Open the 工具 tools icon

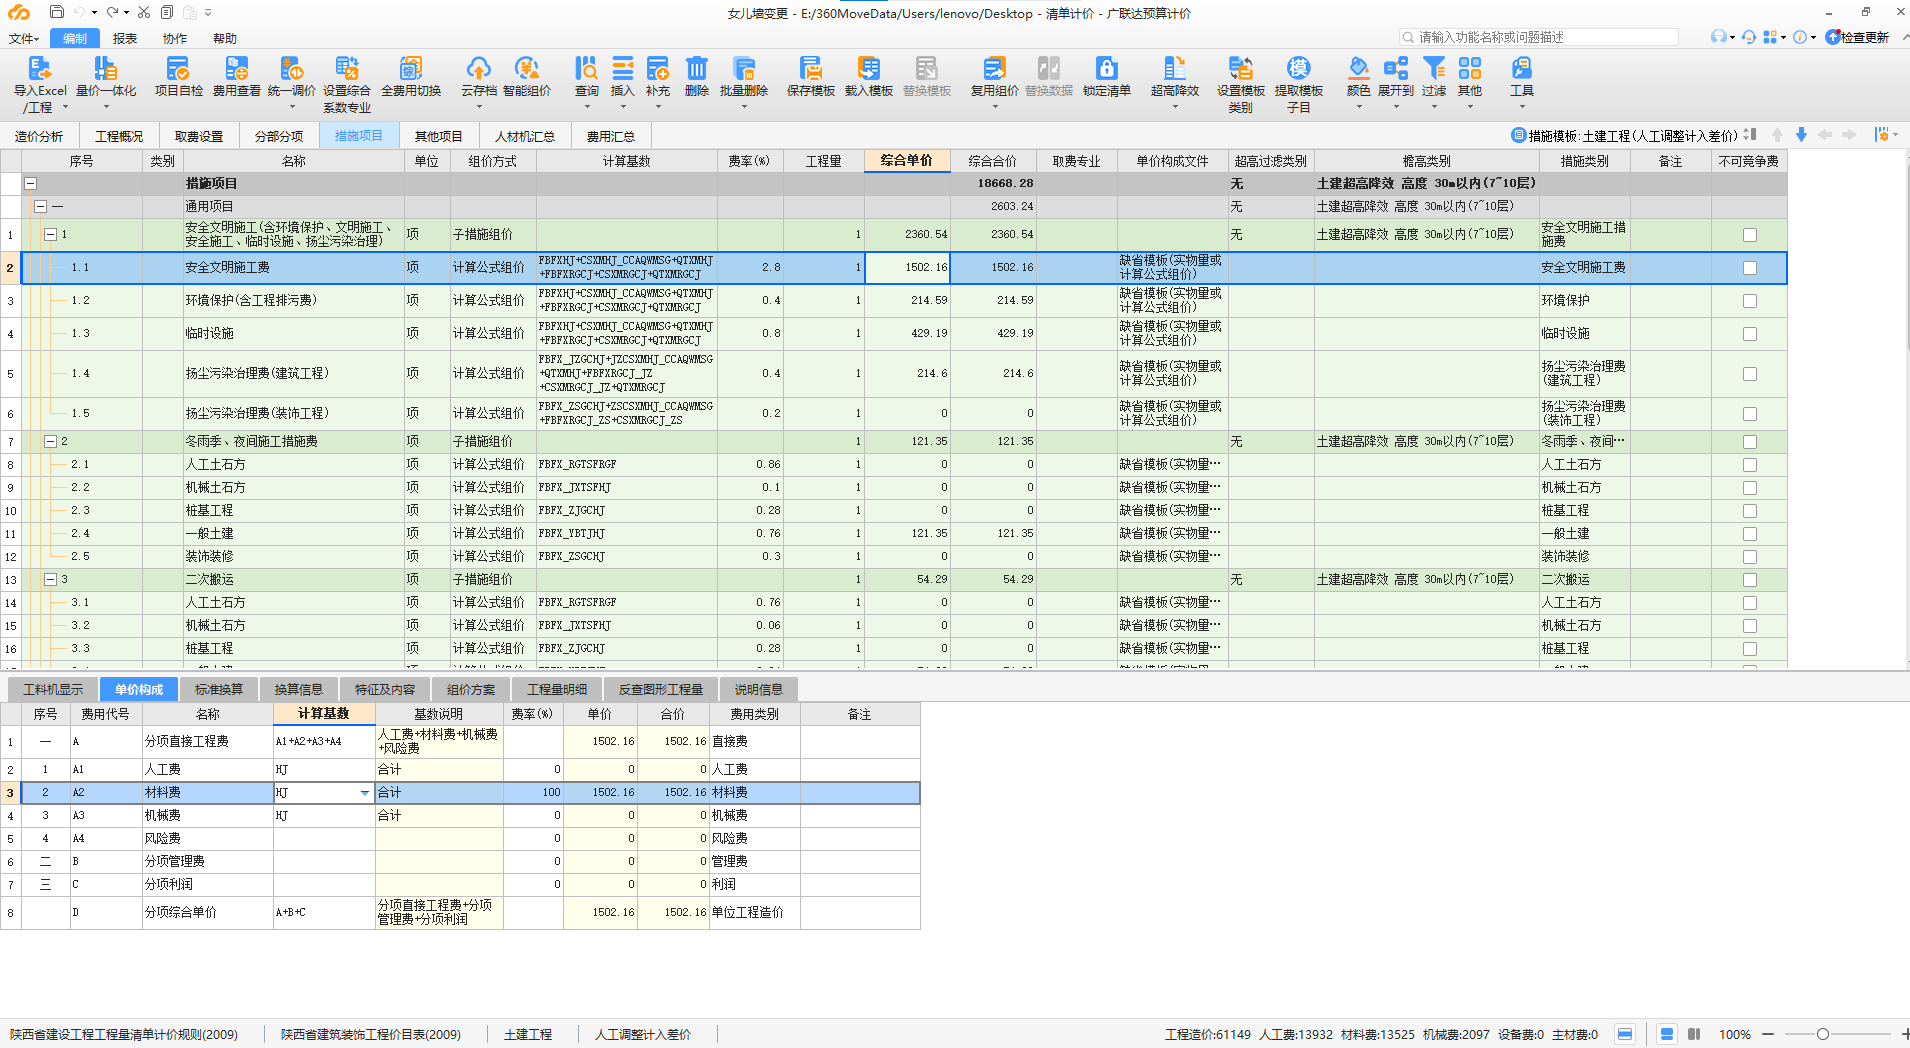(1522, 68)
